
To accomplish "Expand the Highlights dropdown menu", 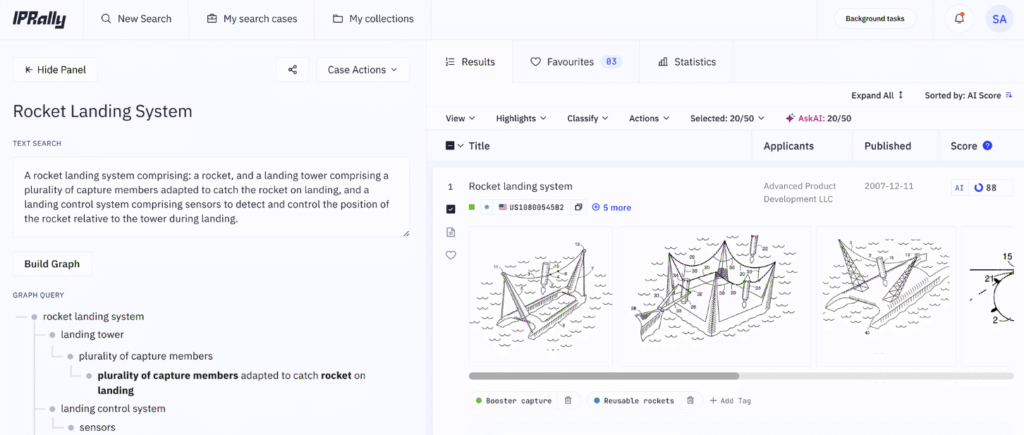I will [x=521, y=118].
